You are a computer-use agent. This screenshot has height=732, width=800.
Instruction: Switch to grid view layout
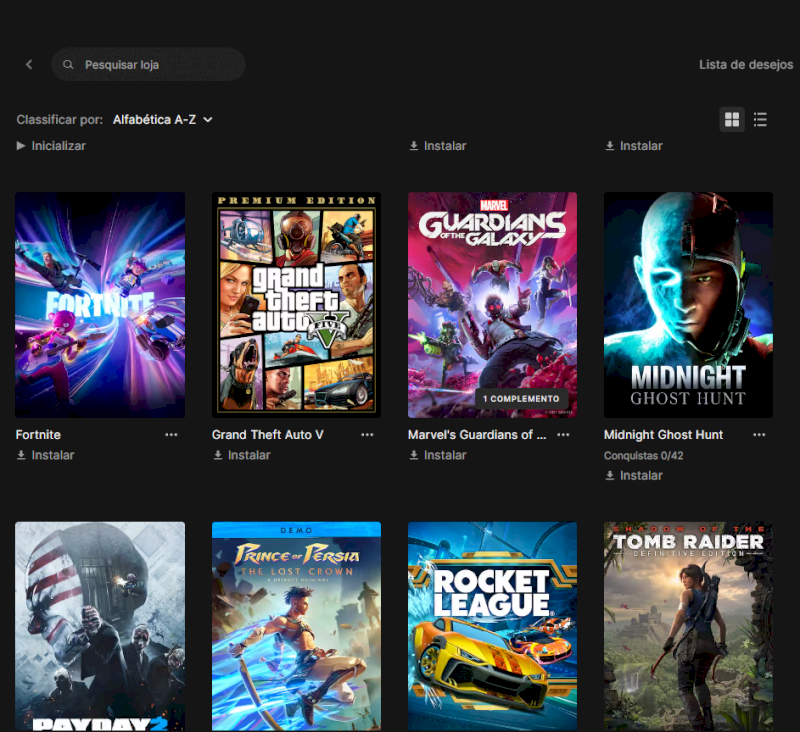point(732,119)
